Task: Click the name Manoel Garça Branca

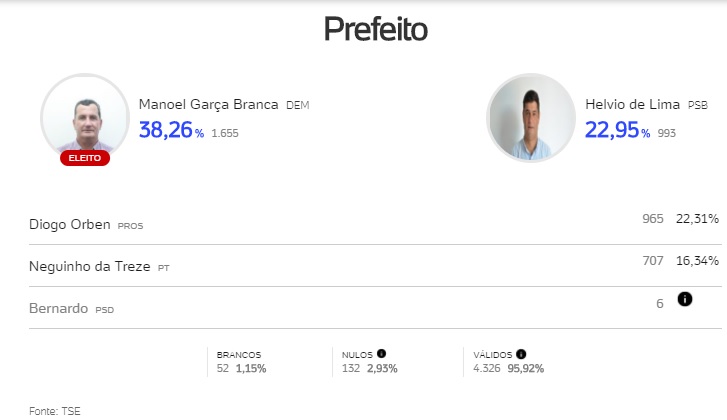Action: (209, 105)
